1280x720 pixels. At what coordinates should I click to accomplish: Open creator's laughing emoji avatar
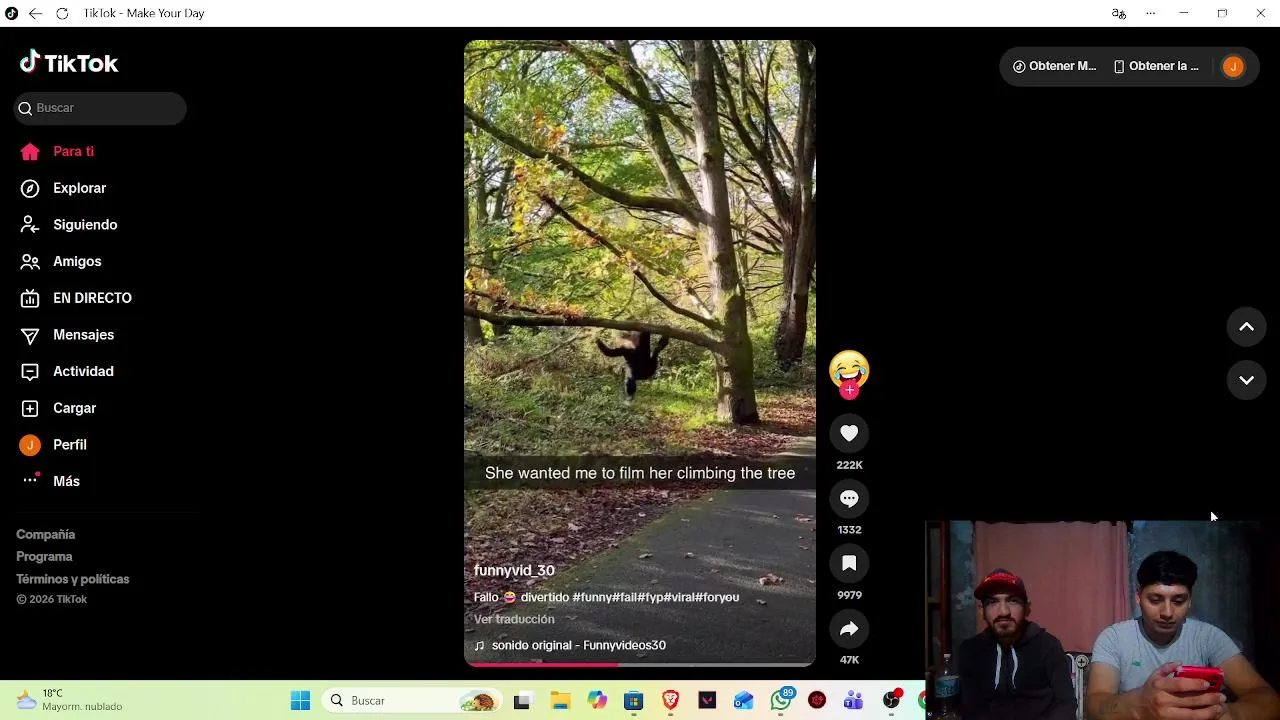coord(849,369)
